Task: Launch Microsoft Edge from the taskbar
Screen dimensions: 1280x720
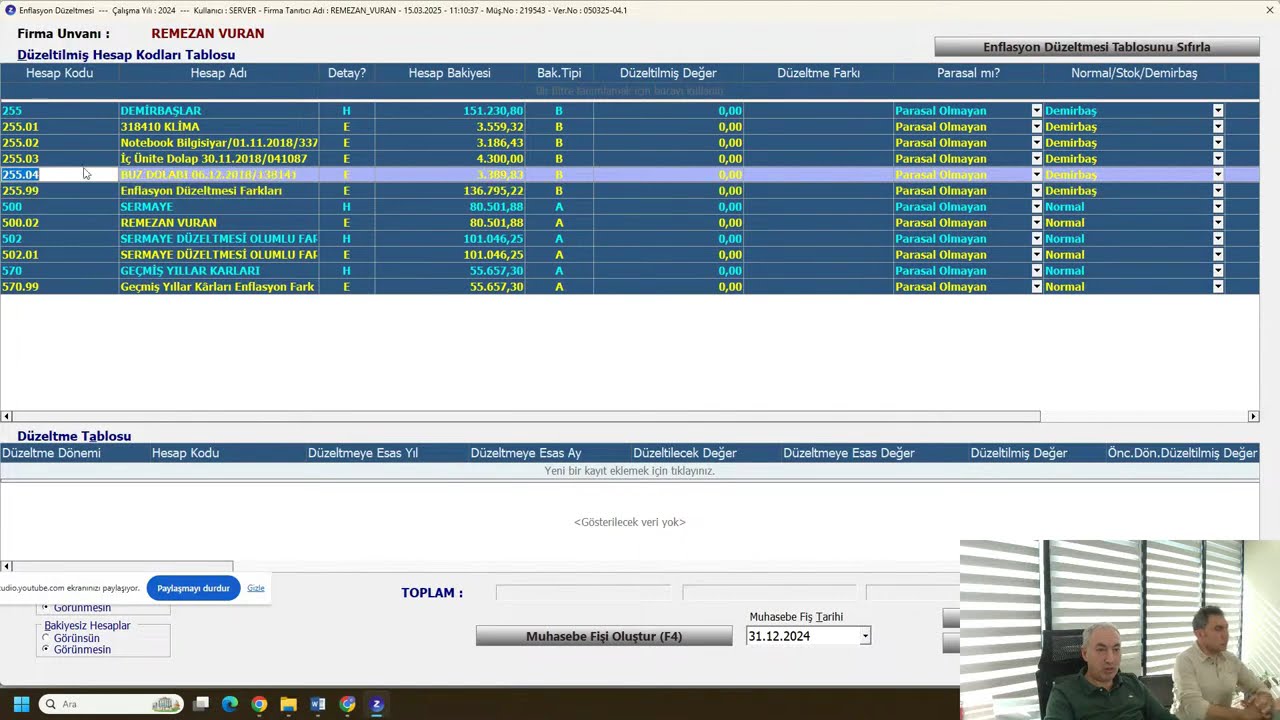Action: (230, 704)
